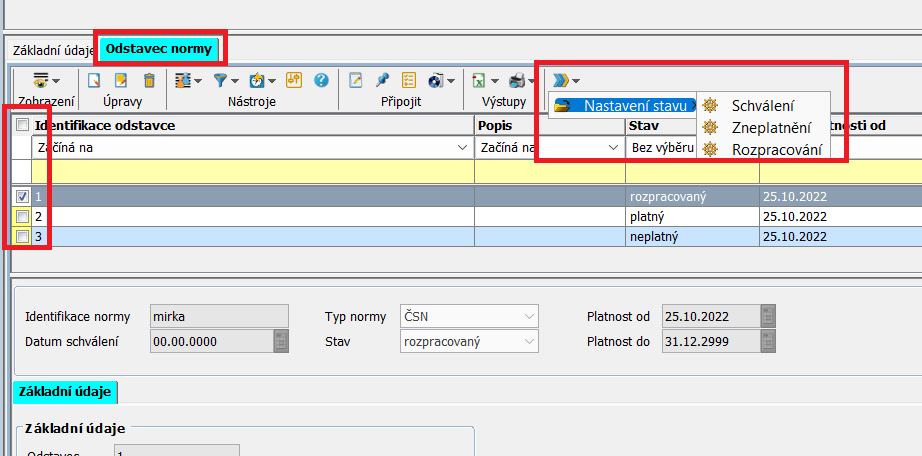Viewport: 922px width, 456px height.
Task: Open the Excel export icon in Výstupy
Action: click(480, 80)
